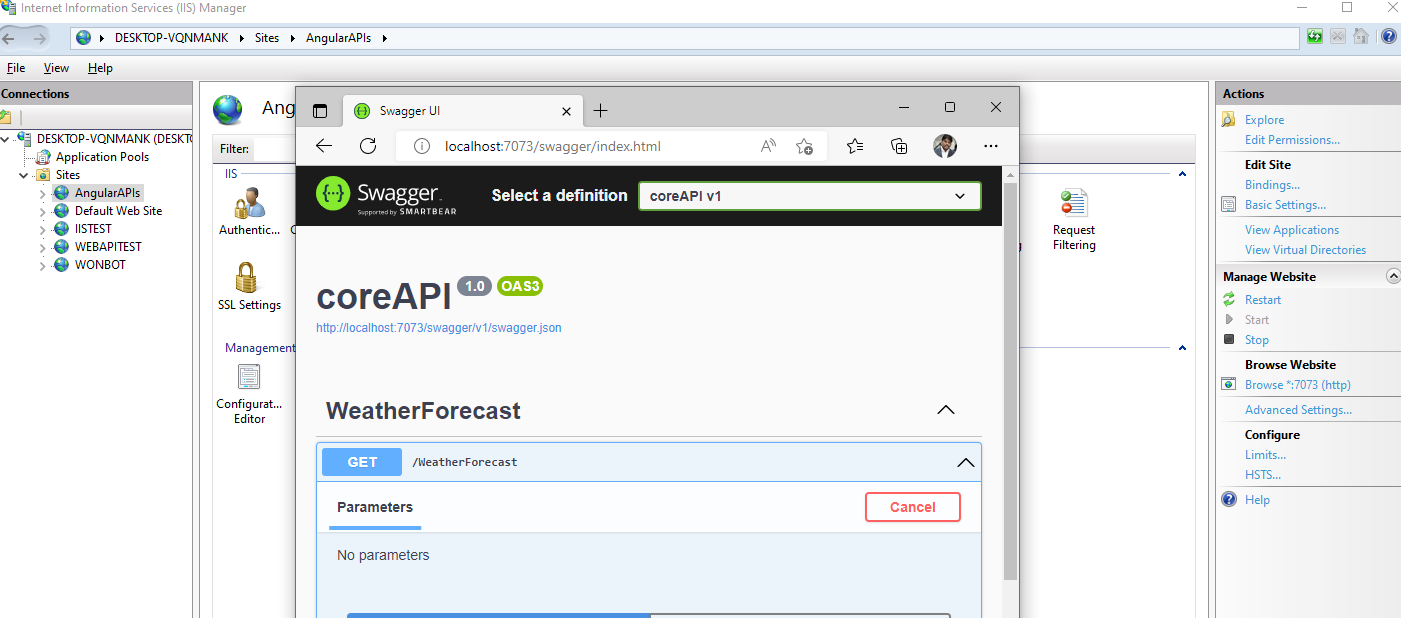Open the Edge Collections icon

point(899,146)
